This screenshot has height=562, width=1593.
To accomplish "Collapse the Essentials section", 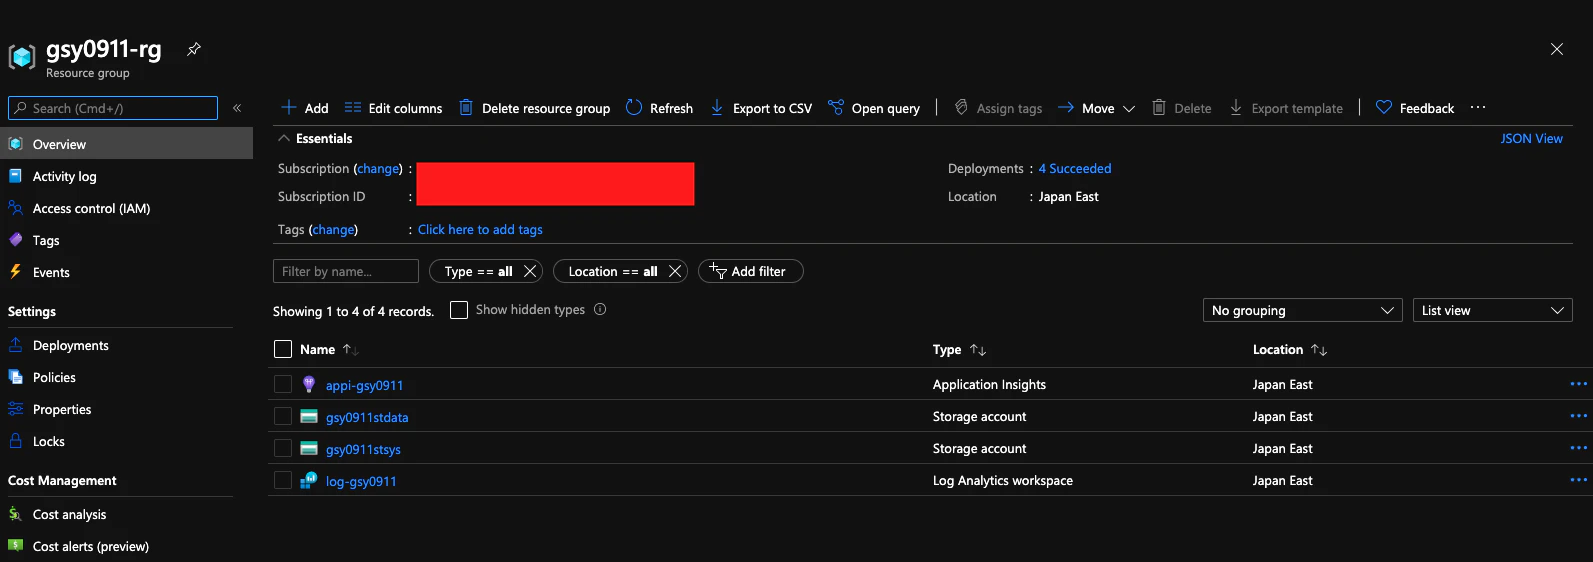I will point(284,138).
